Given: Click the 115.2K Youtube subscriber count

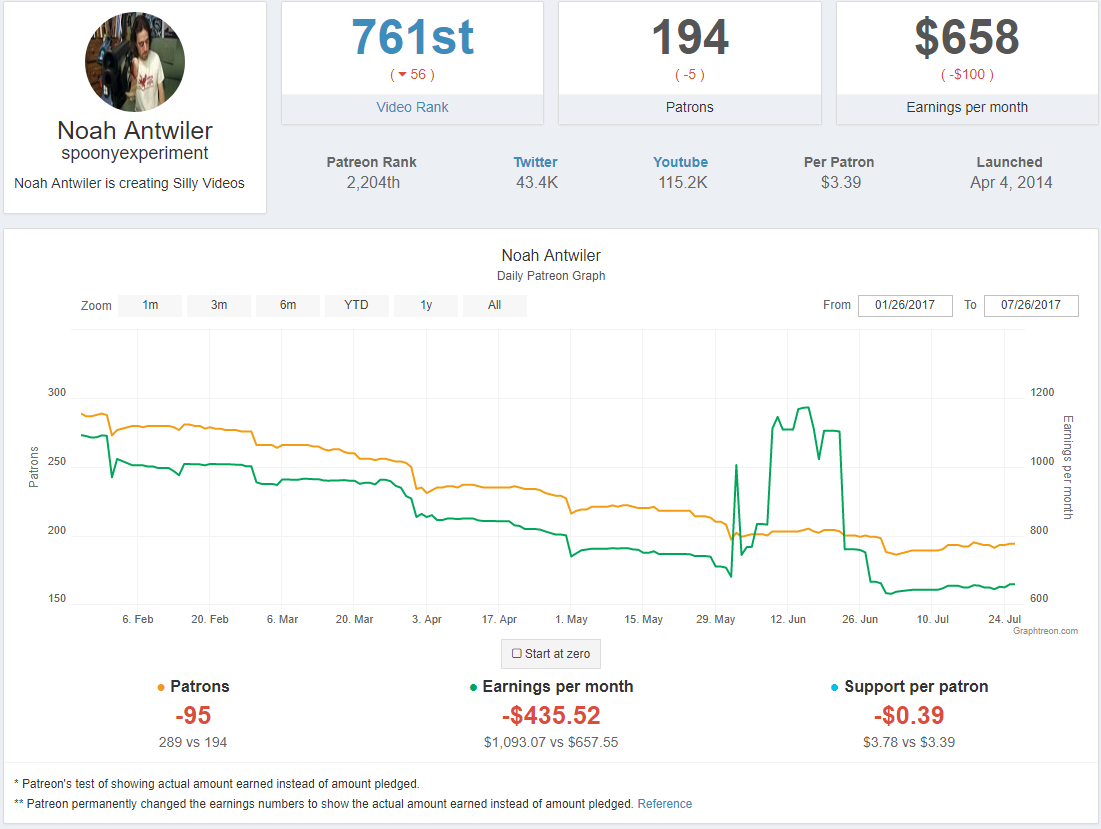Looking at the screenshot, I should 683,183.
